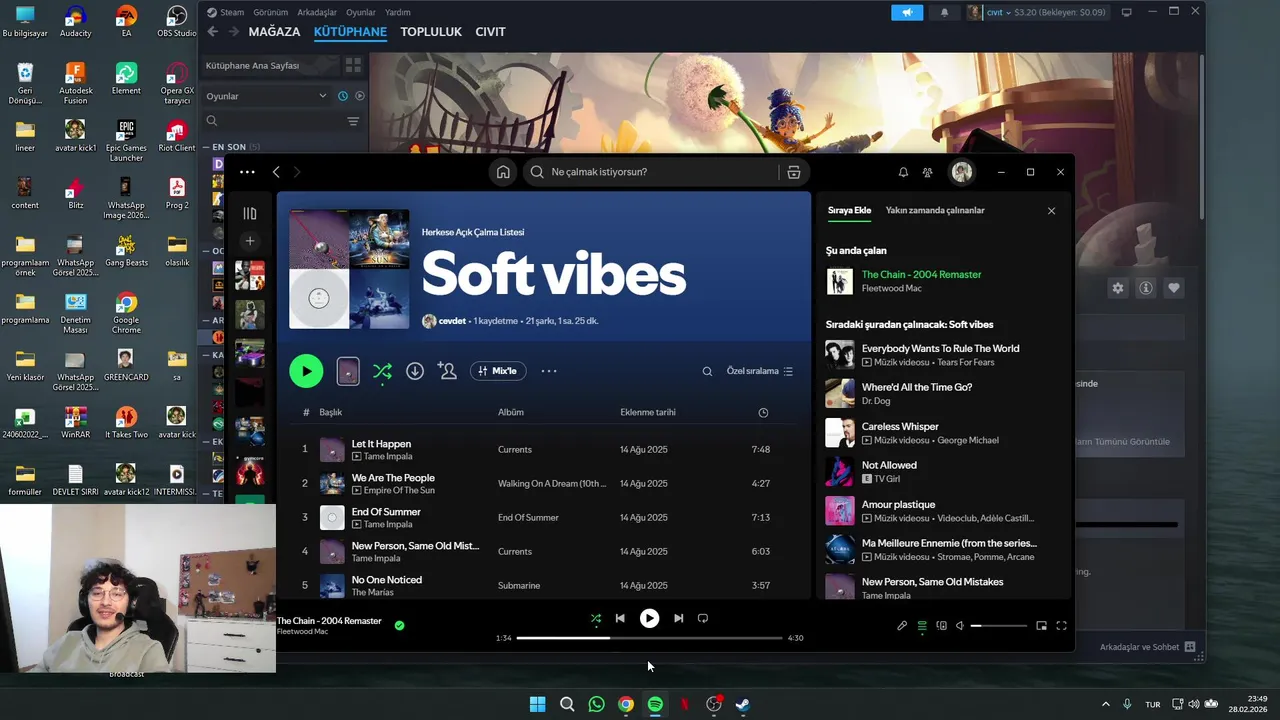Download the Soft vibes playlist
This screenshot has height=720, width=1280.
coord(415,371)
